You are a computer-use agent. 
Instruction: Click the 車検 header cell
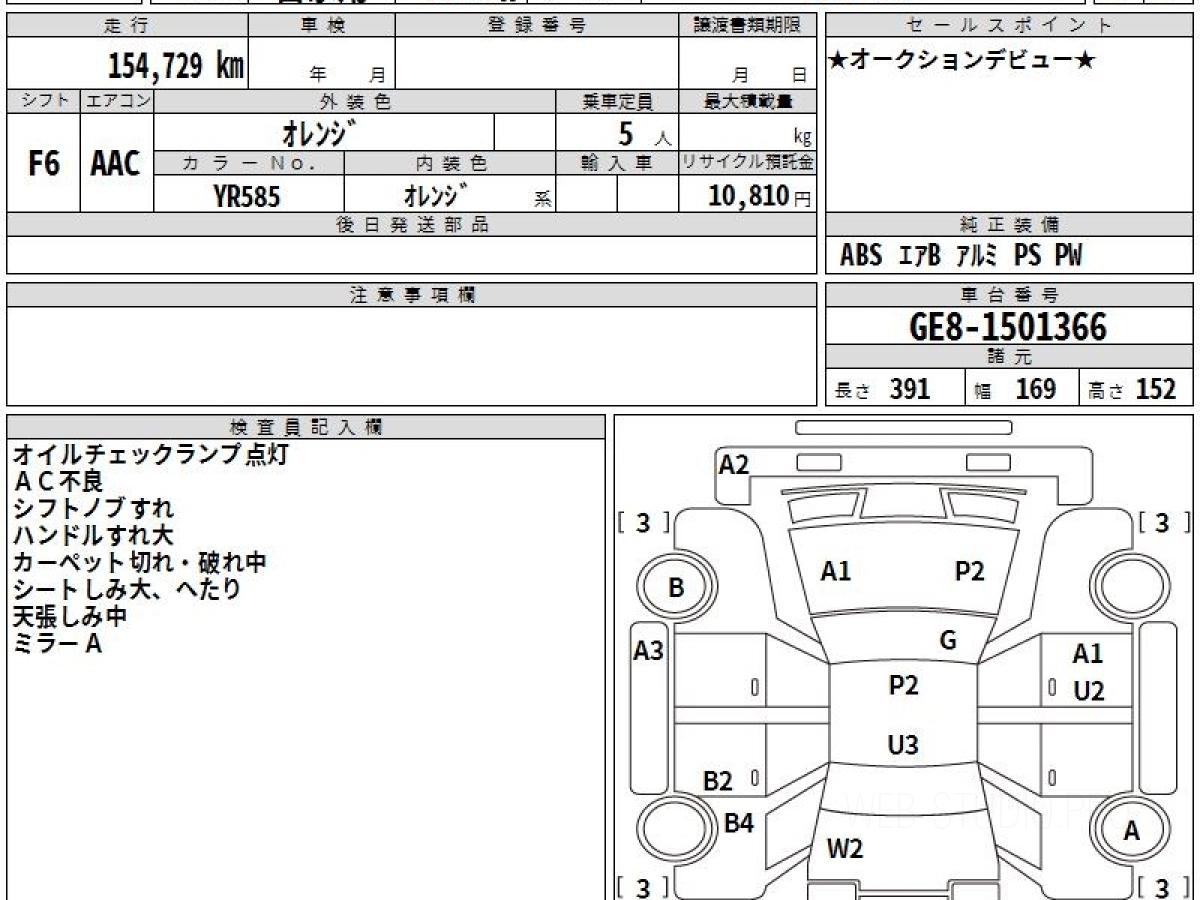[x=322, y=26]
